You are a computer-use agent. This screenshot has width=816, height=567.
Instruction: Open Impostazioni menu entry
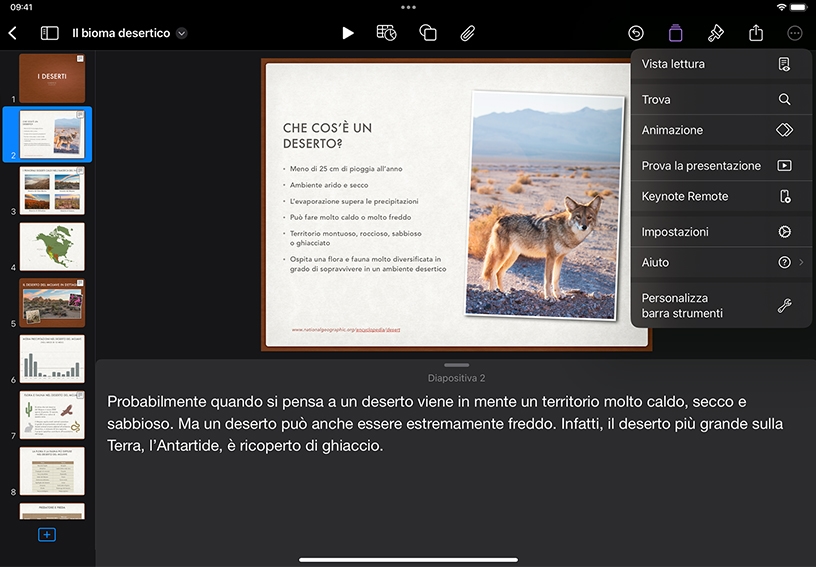pos(721,231)
